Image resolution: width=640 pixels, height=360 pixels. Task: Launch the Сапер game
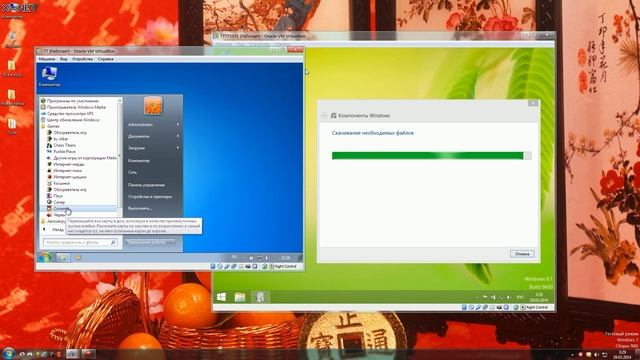(56, 202)
